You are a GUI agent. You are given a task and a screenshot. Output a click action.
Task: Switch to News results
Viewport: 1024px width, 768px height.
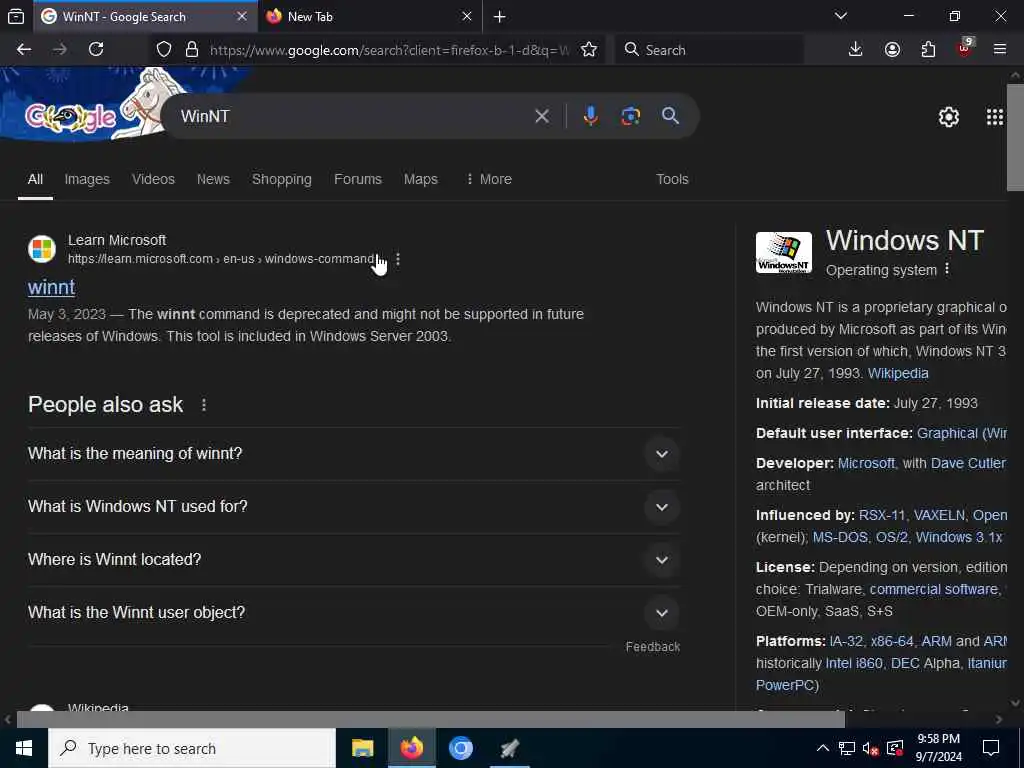click(x=213, y=179)
